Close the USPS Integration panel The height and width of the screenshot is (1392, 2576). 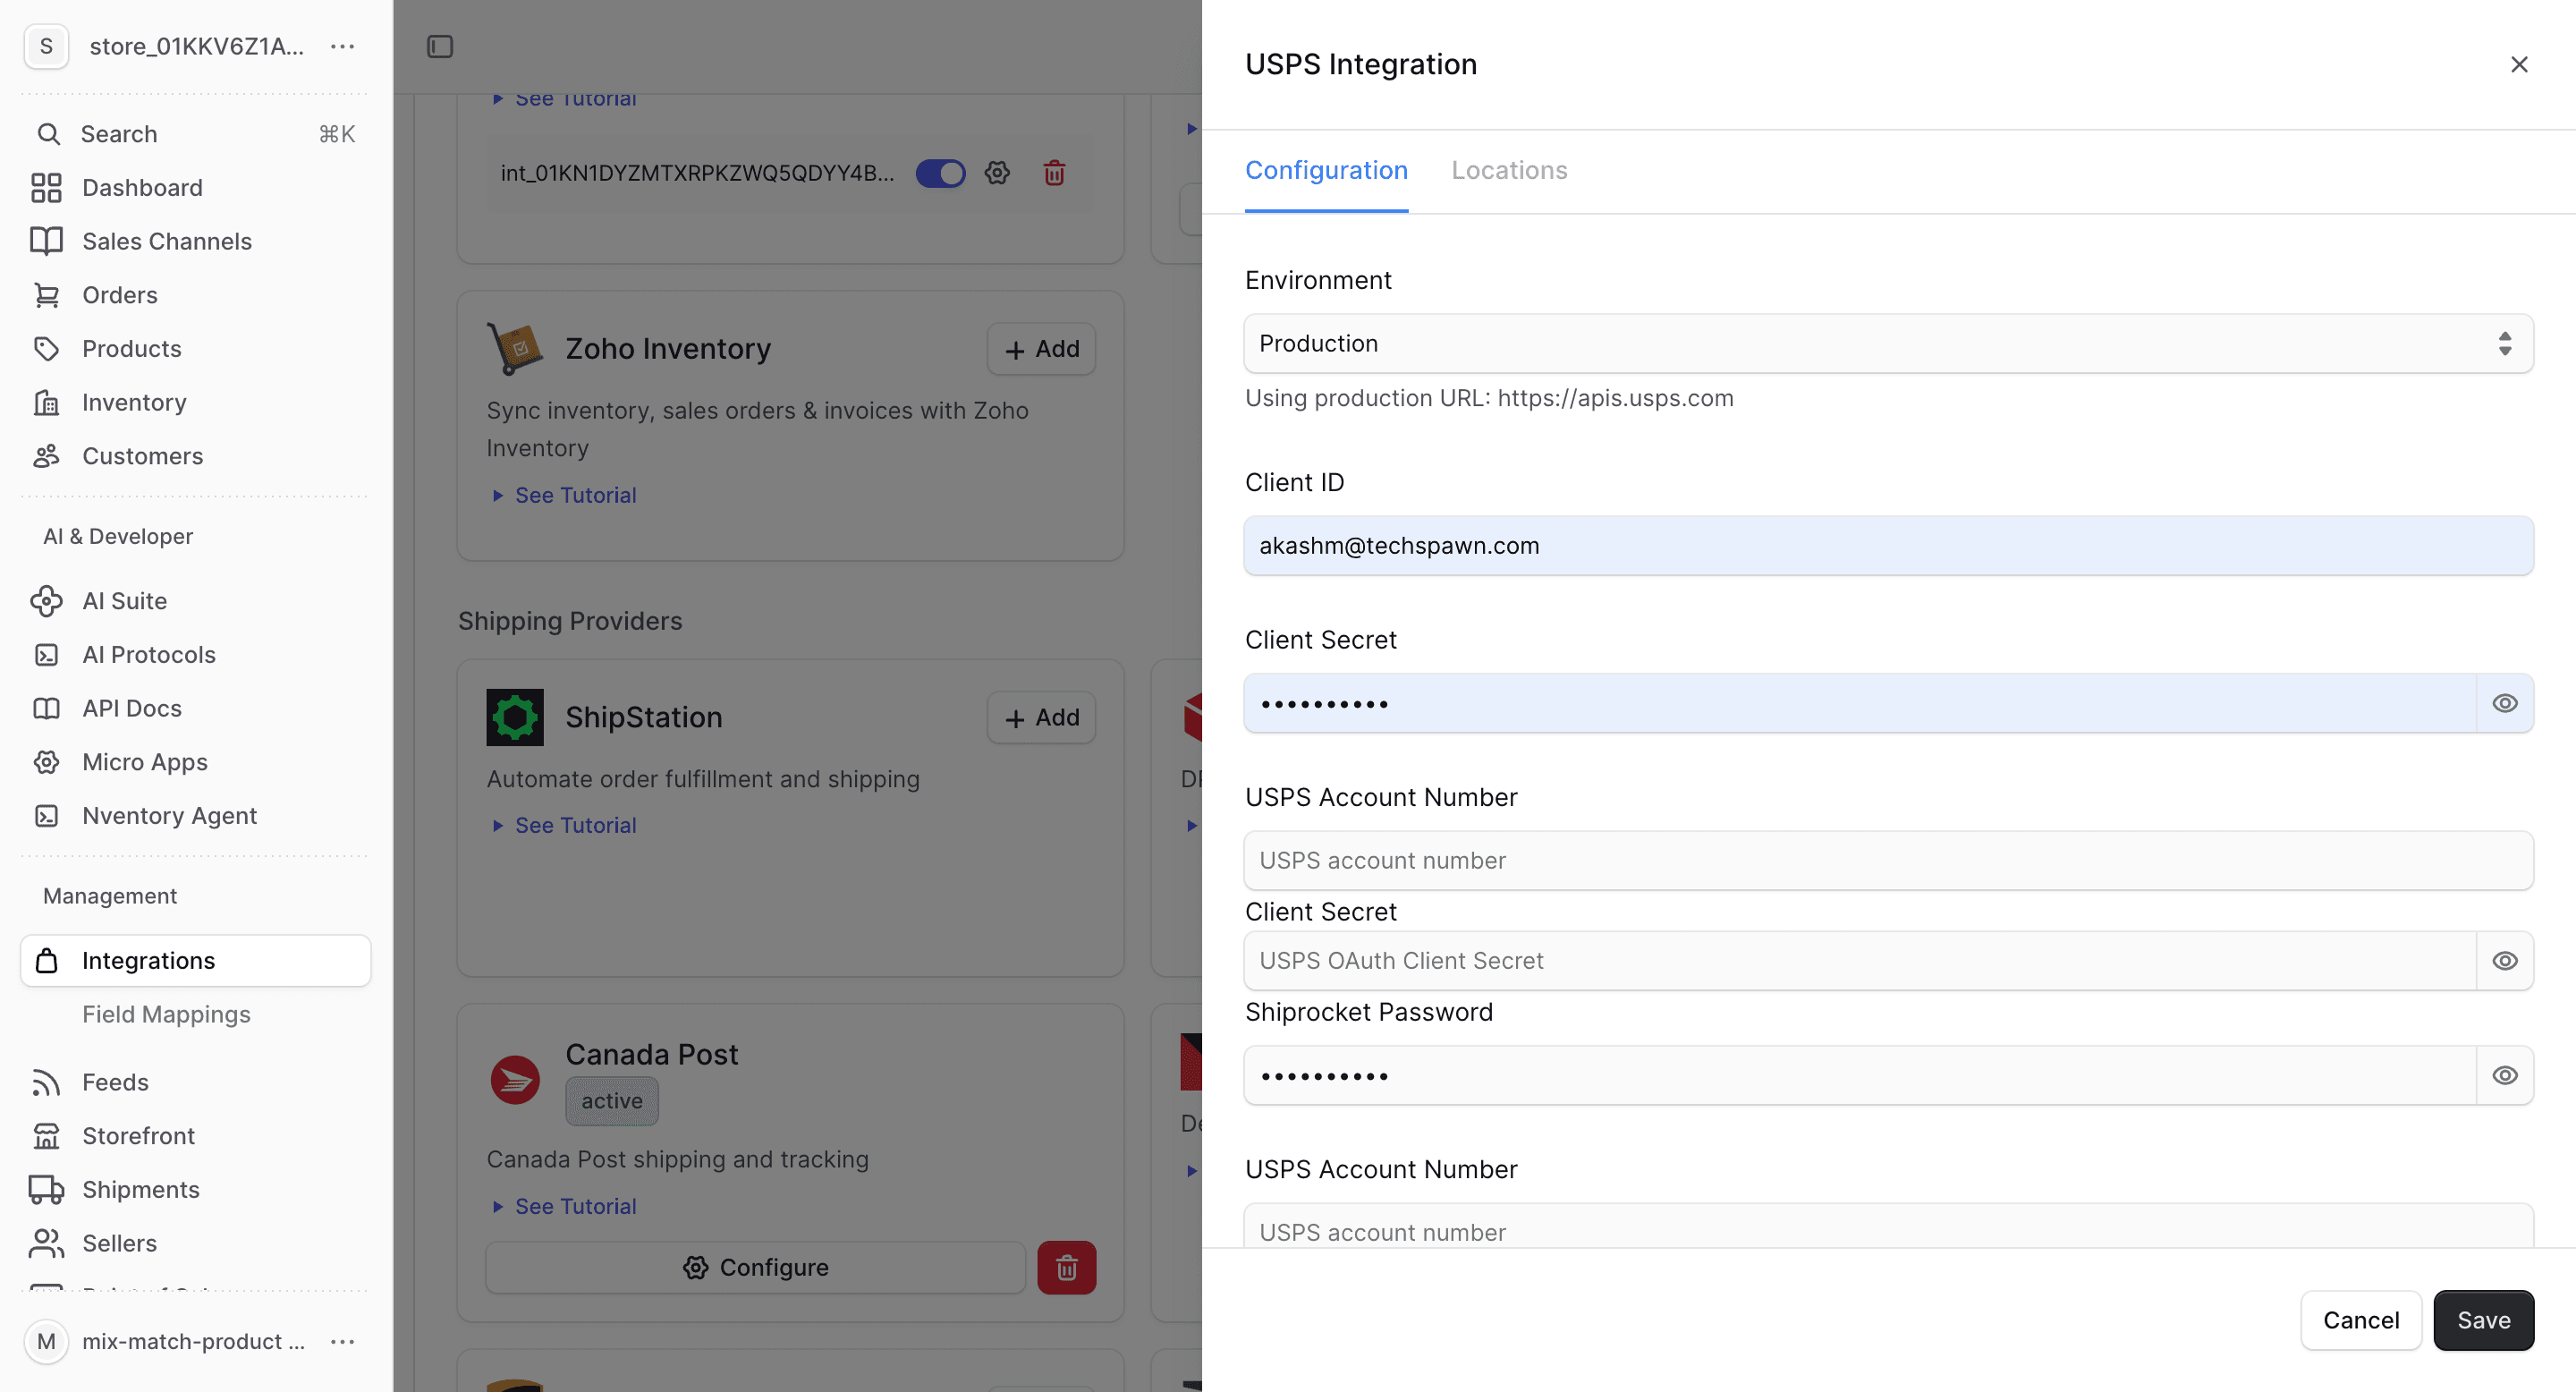coord(2519,65)
